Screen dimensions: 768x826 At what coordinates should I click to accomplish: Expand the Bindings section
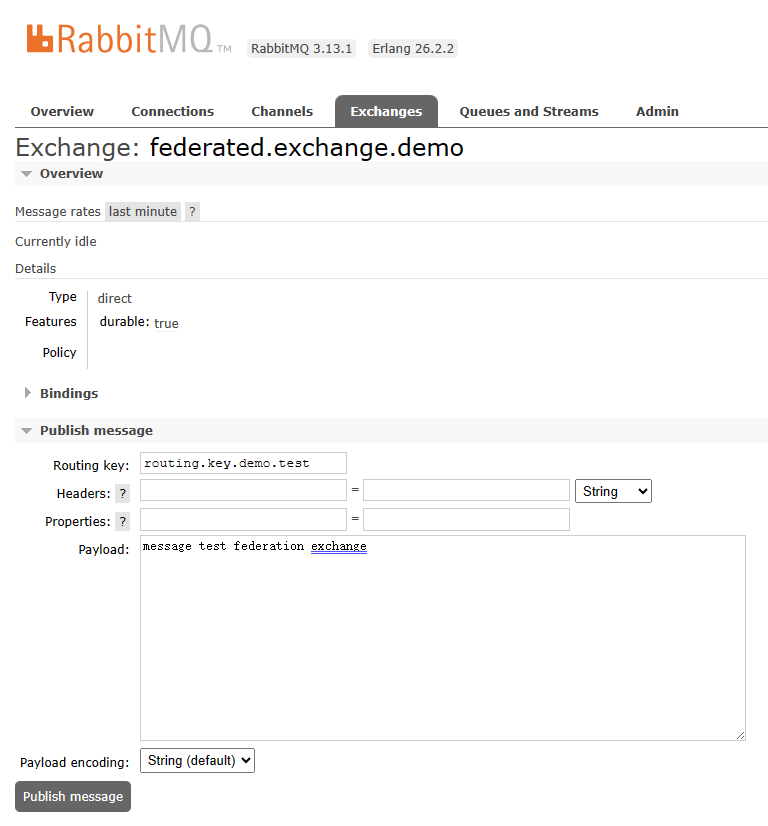click(69, 394)
